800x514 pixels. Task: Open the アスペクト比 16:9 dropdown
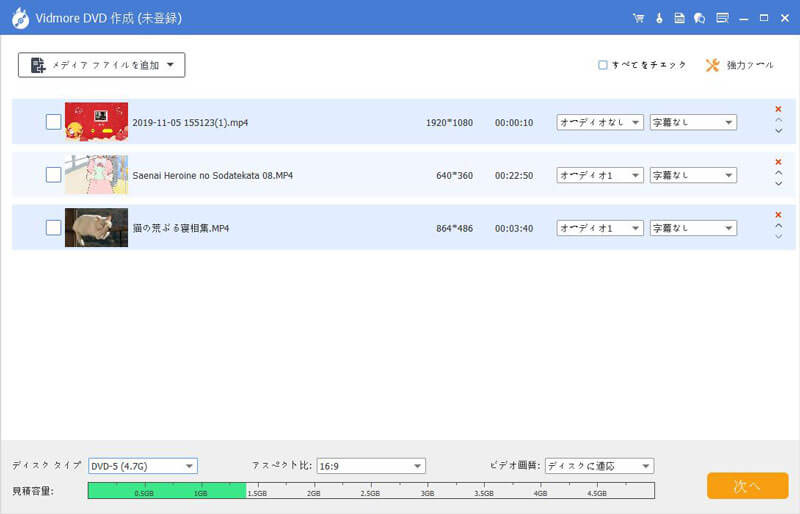(371, 466)
